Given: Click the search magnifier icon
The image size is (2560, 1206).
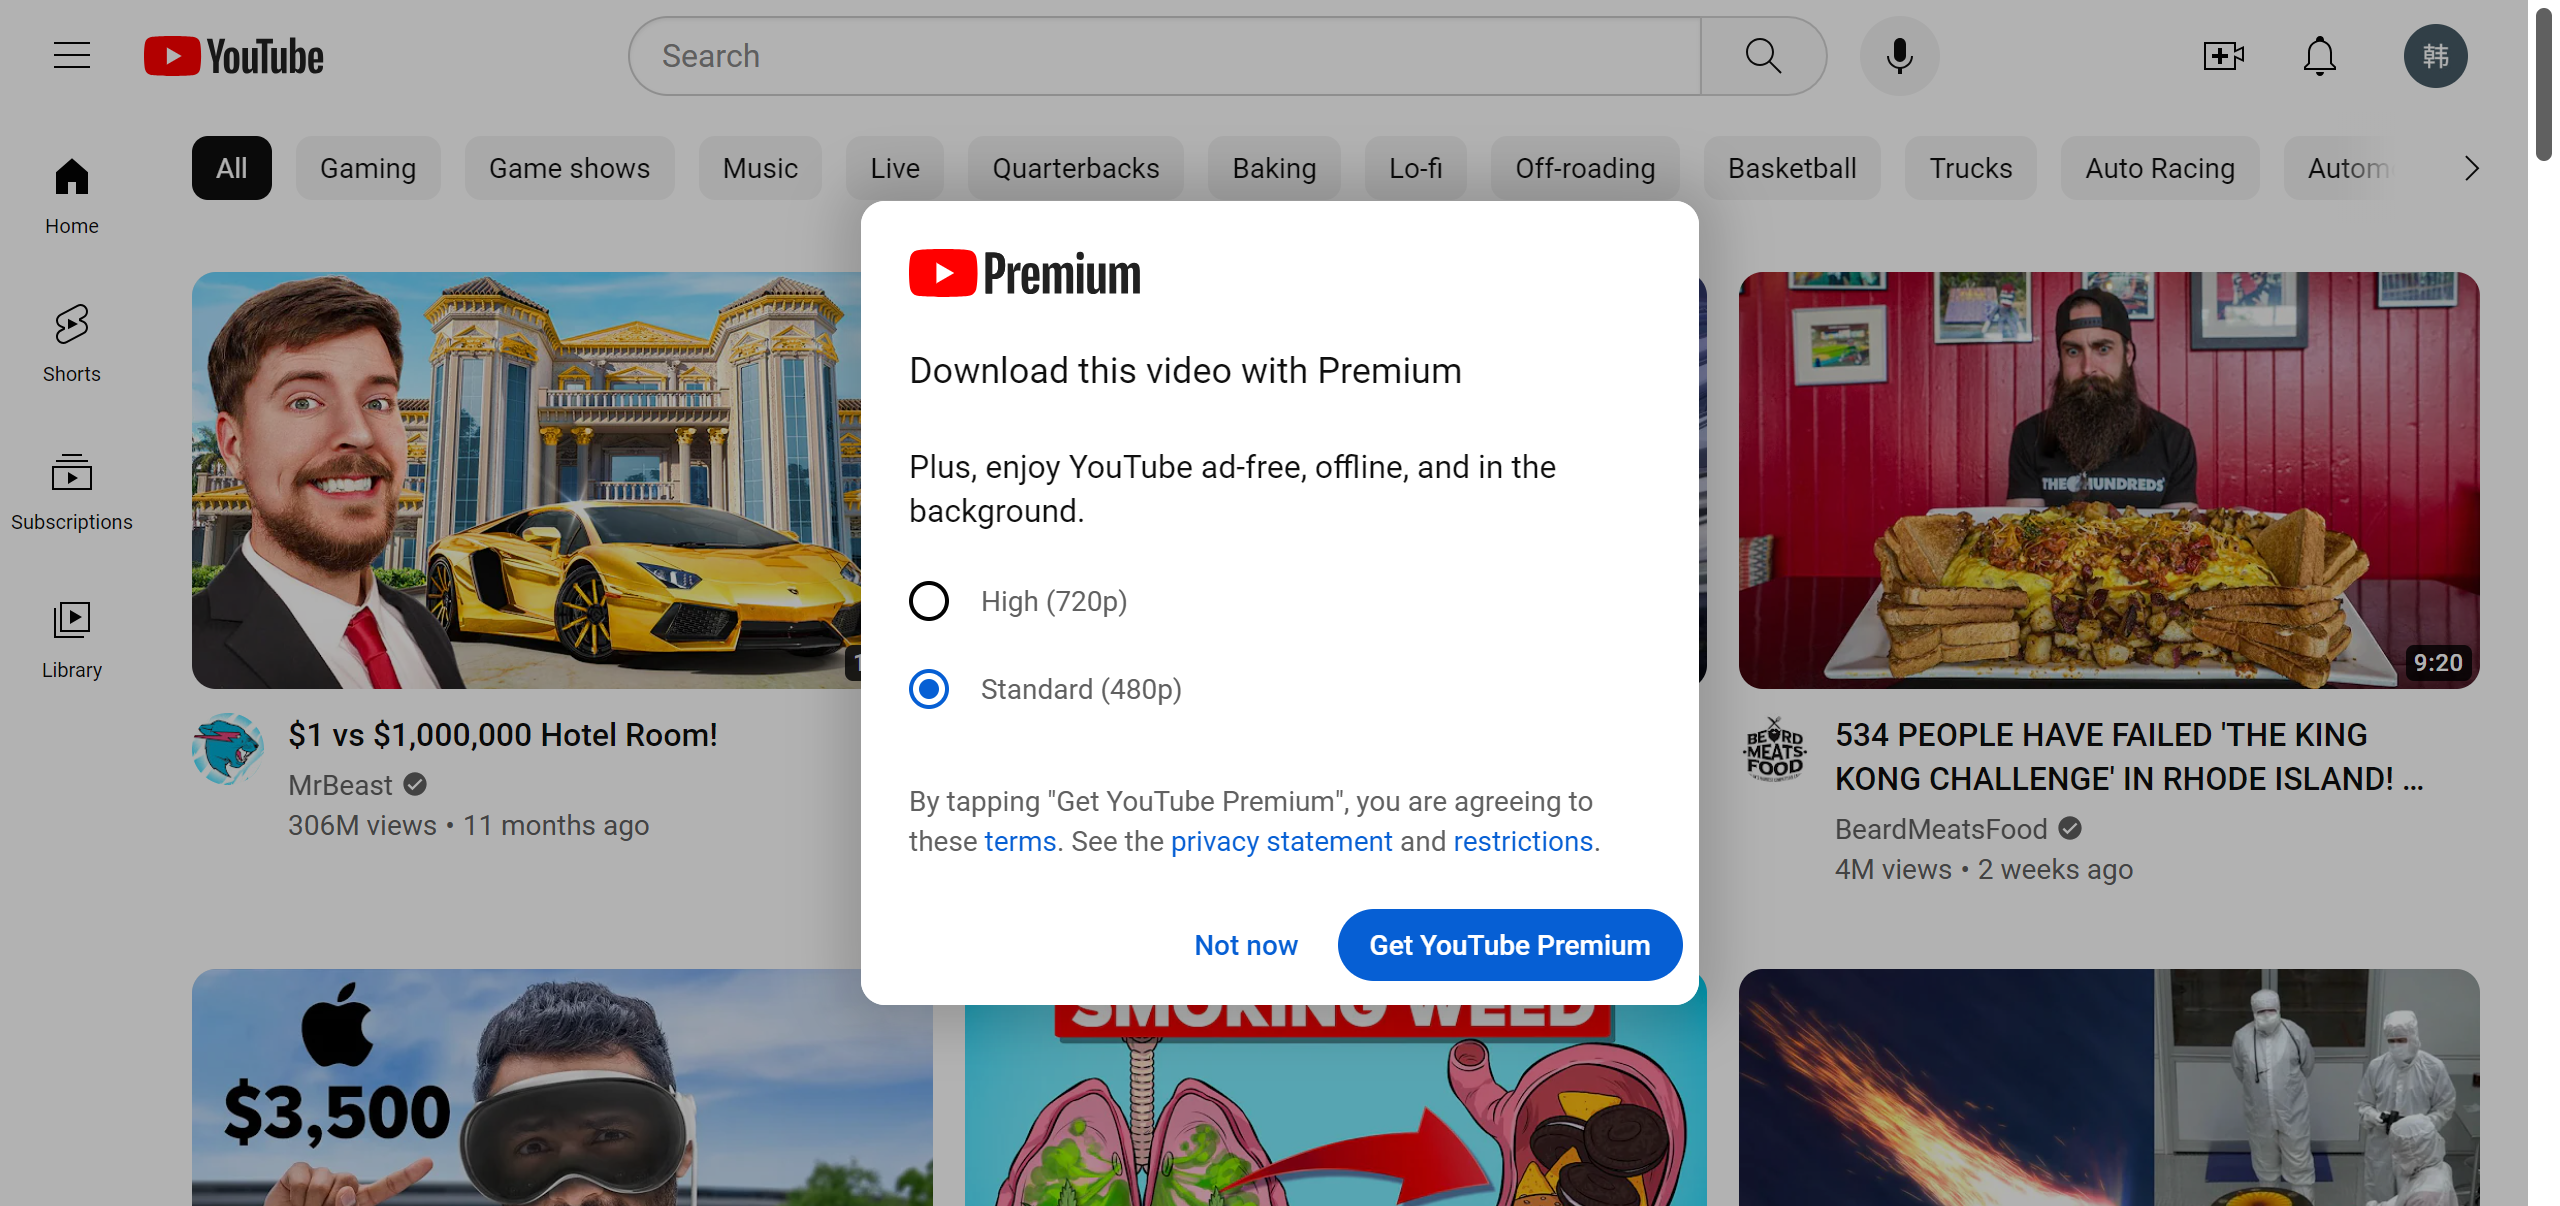Looking at the screenshot, I should point(1763,55).
